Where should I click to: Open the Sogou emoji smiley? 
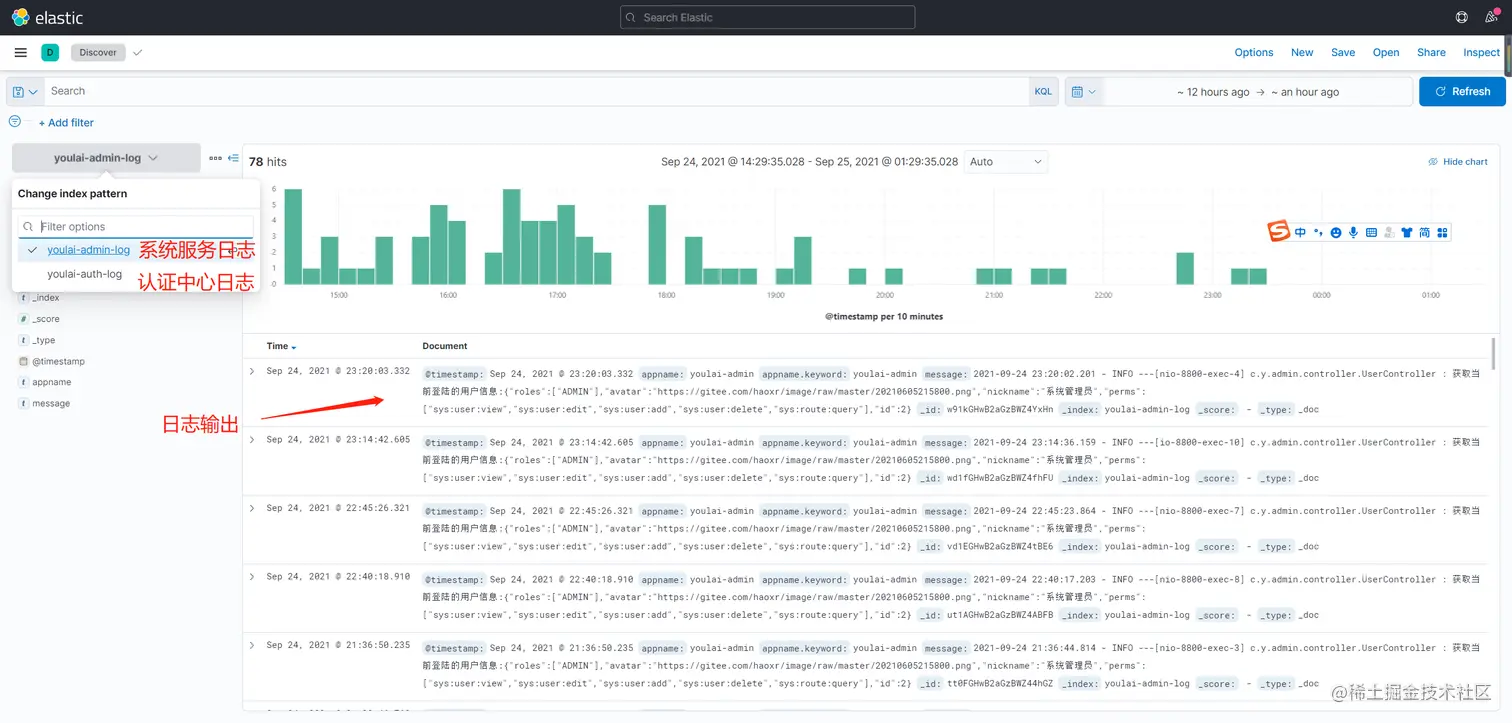coord(1335,232)
